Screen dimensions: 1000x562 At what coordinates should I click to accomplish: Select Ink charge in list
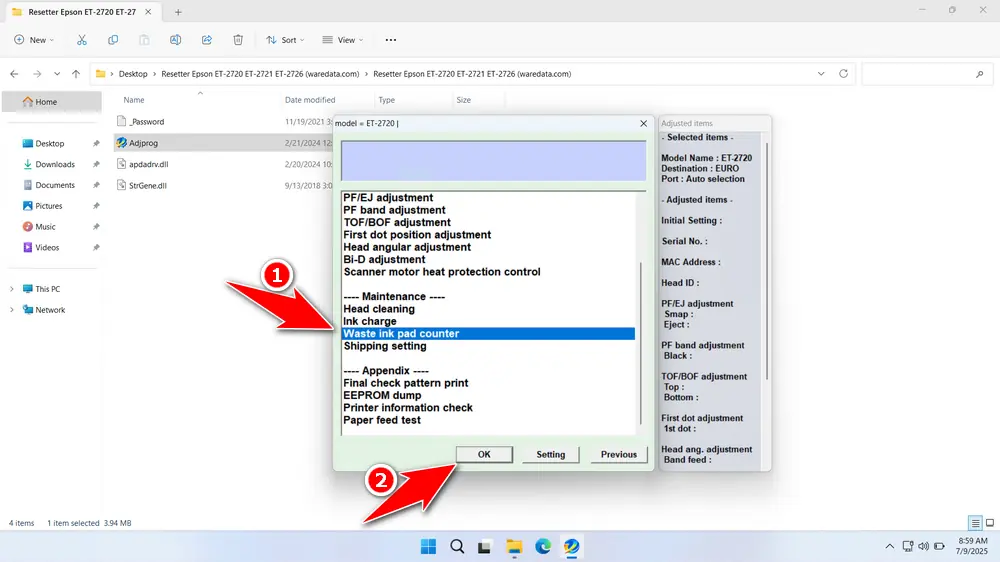pos(370,322)
